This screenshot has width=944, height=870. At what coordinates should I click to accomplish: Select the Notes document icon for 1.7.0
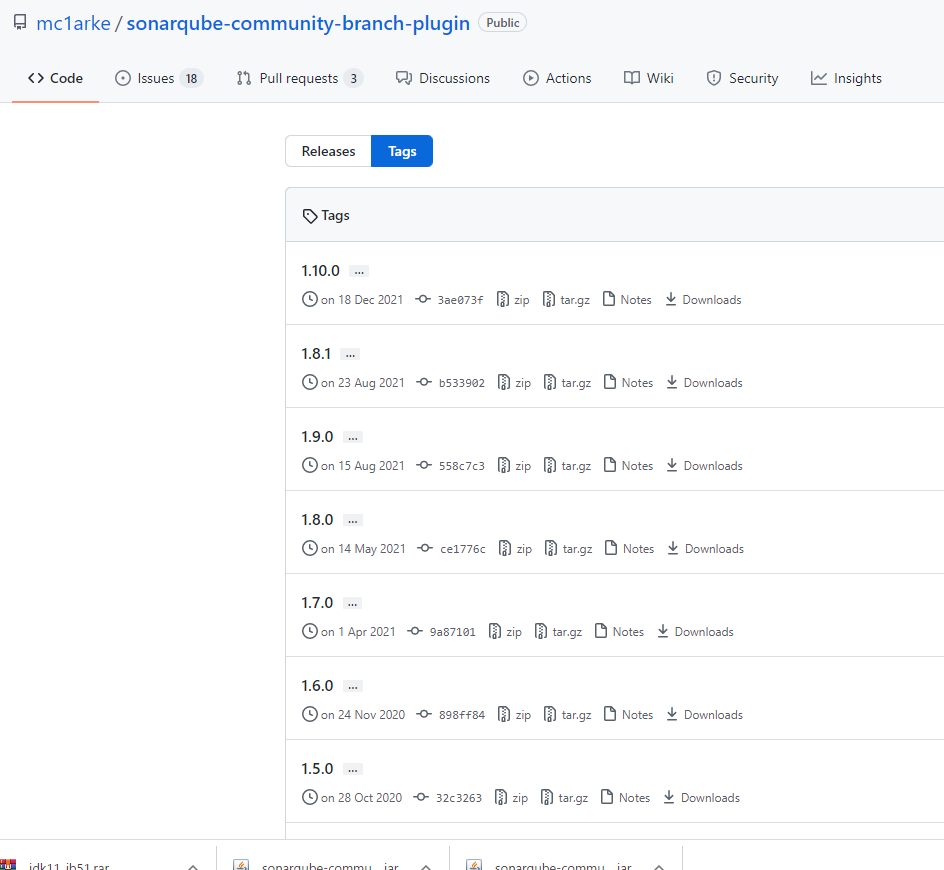(601, 631)
